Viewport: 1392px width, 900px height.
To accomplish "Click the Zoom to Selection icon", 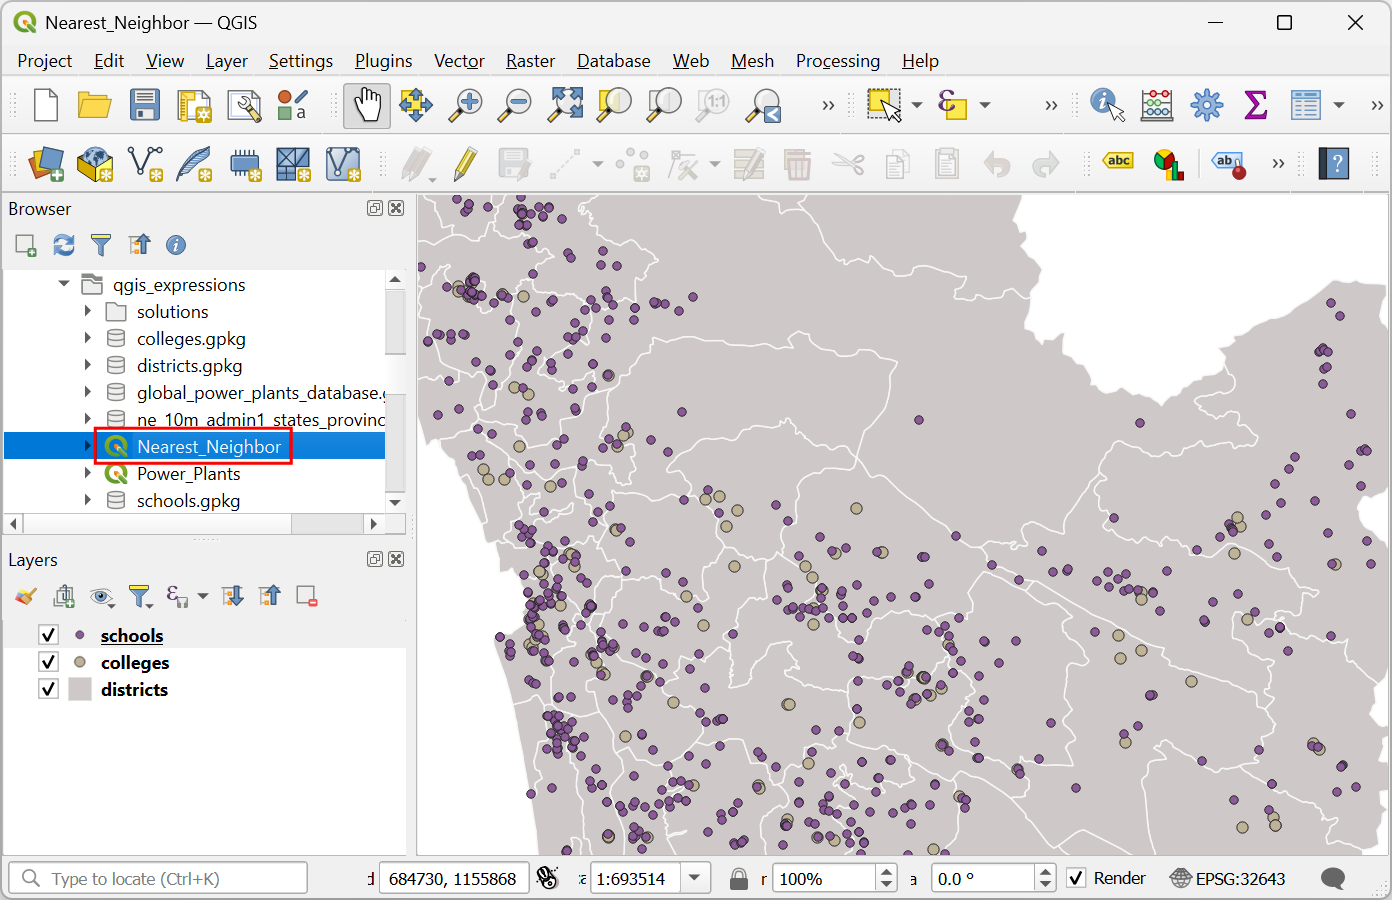I will (614, 105).
